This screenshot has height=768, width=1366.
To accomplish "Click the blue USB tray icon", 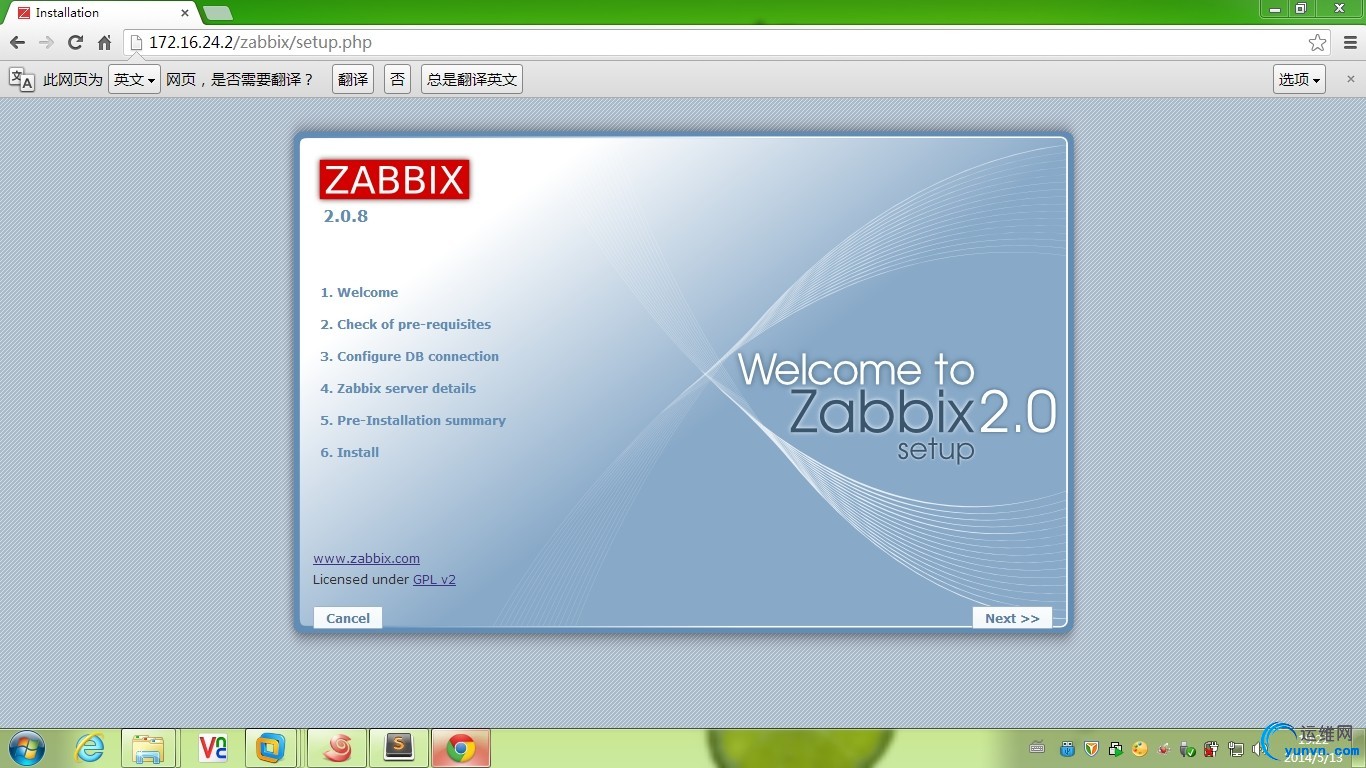I will pyautogui.click(x=1067, y=748).
